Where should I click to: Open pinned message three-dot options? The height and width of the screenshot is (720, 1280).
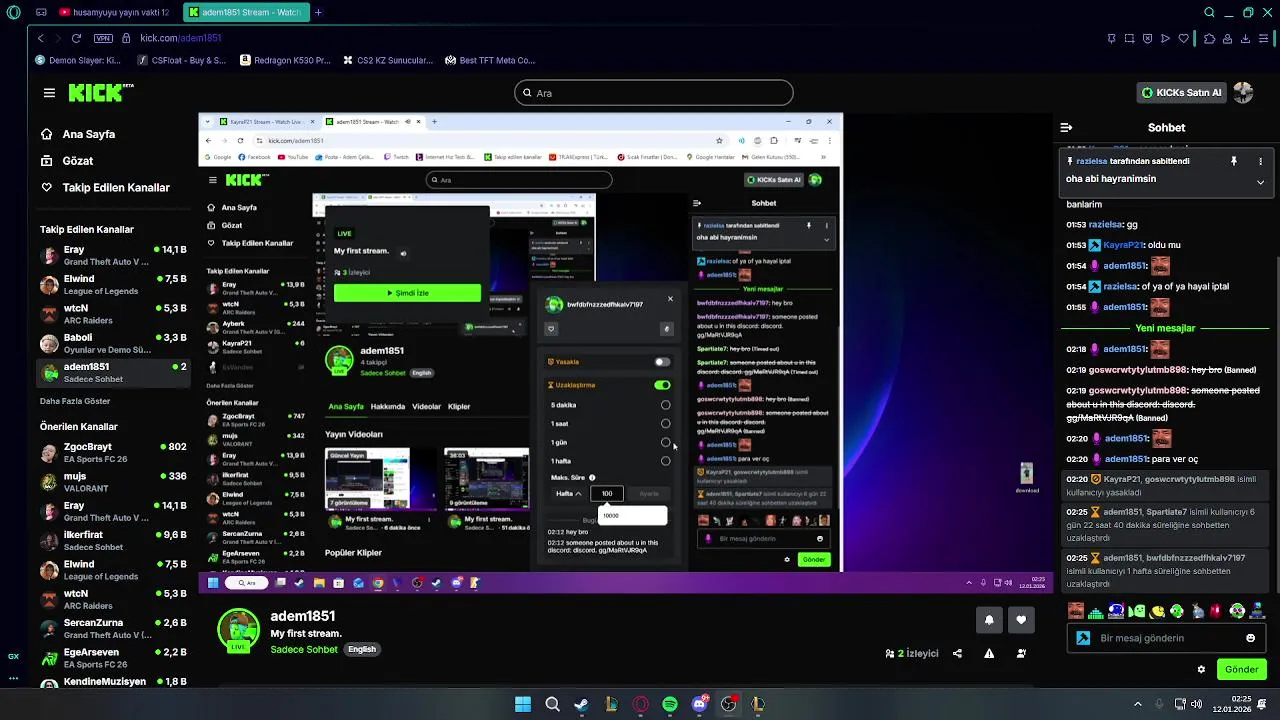(1260, 161)
